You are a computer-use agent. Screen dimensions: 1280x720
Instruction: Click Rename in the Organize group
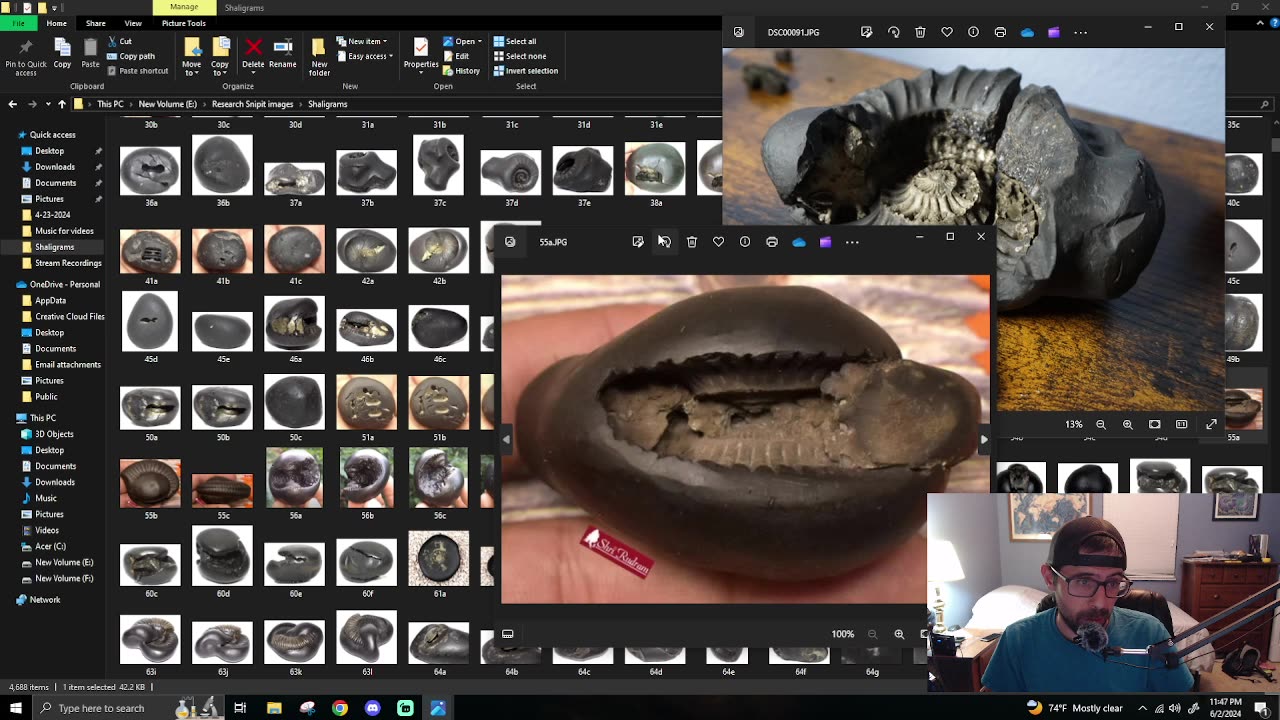(283, 54)
